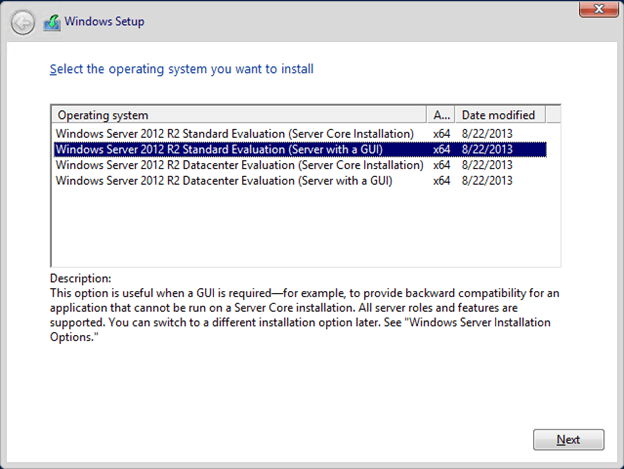Viewport: 624px width, 469px height.
Task: Click x64 in the Standard Server Core row
Action: coord(442,133)
